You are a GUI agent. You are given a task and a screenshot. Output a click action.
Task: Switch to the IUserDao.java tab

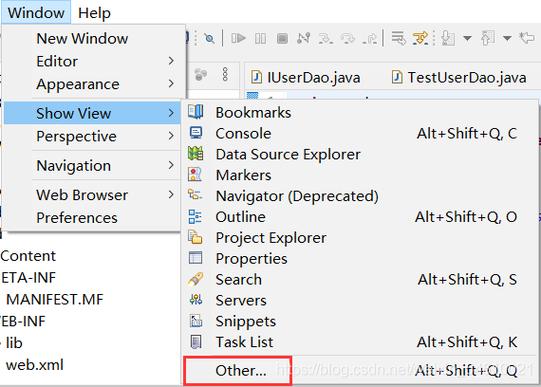pyautogui.click(x=306, y=77)
